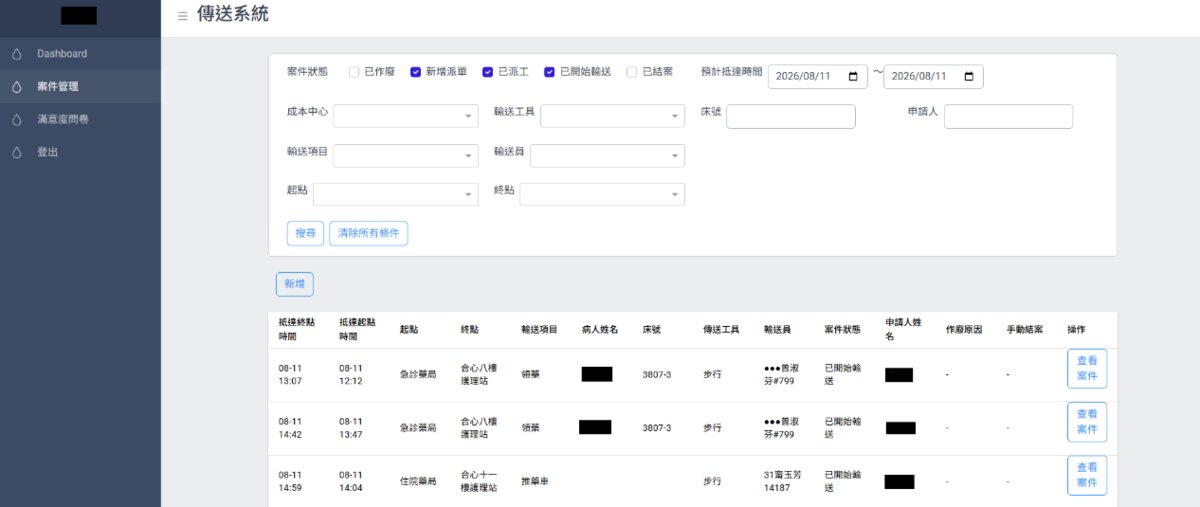The width and height of the screenshot is (1200, 507).
Task: Select the 08-11 14:59 arrival time cell
Action: point(292,481)
